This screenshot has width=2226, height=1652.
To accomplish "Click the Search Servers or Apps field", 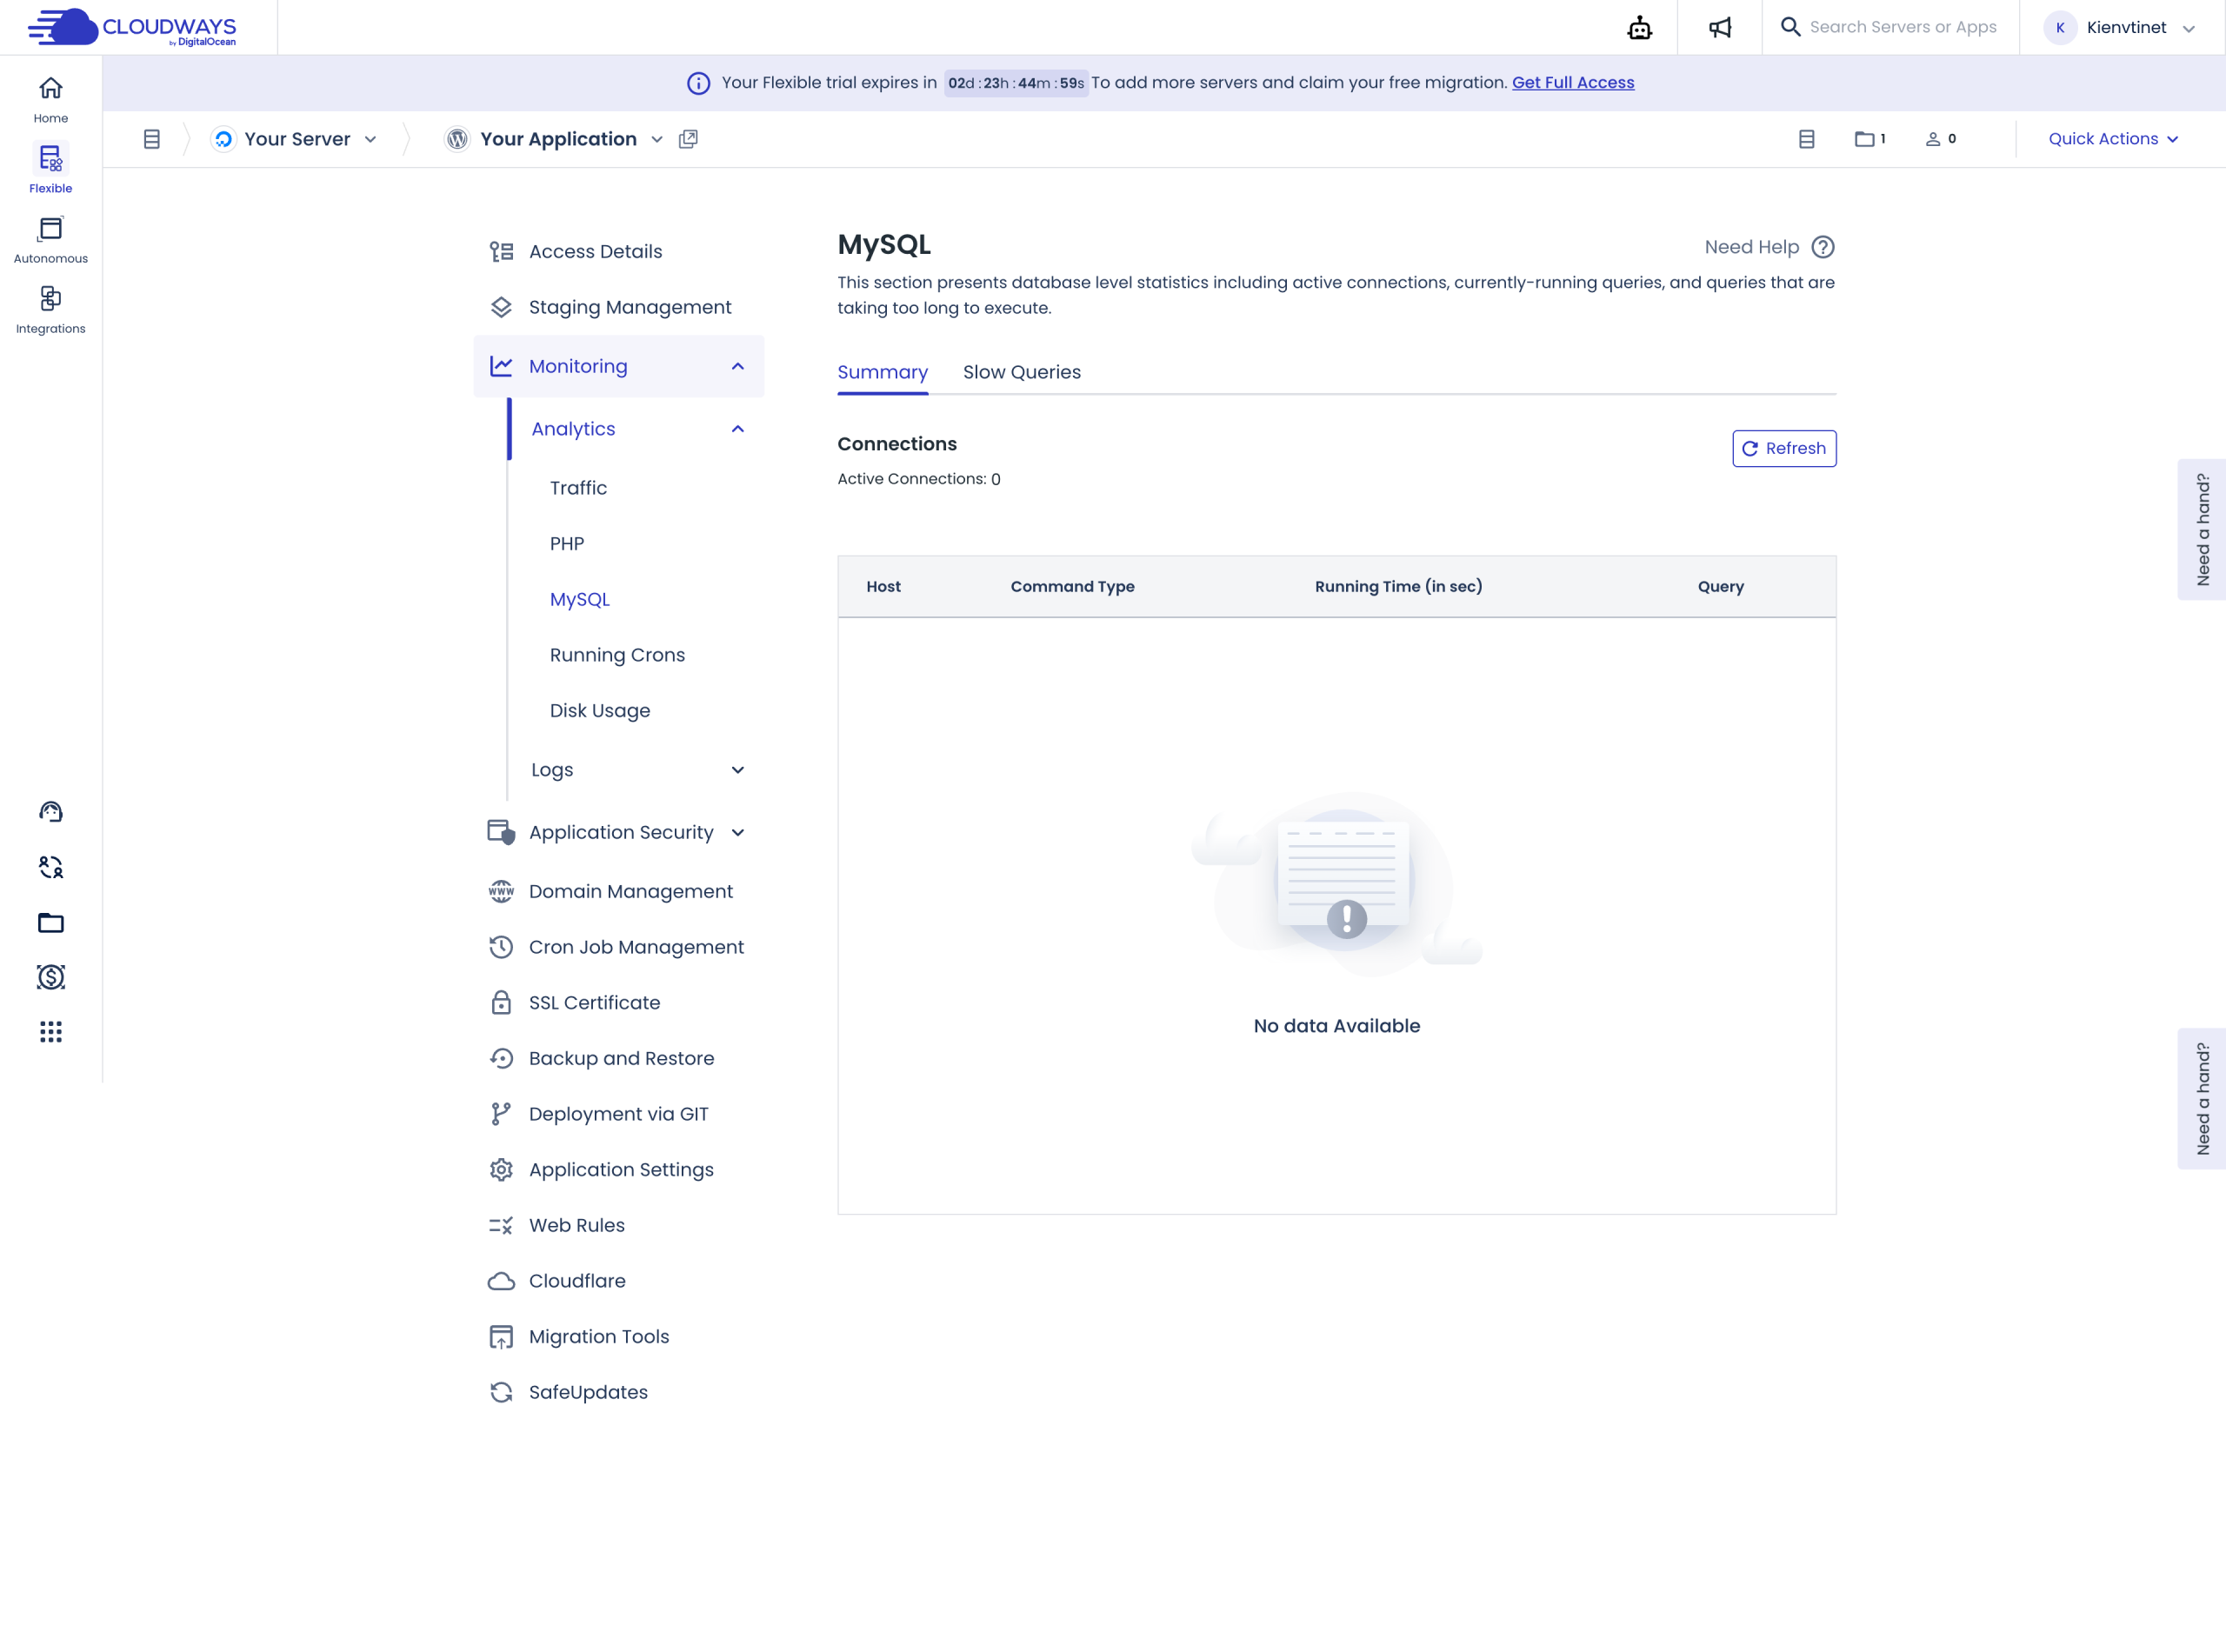I will click(1902, 27).
